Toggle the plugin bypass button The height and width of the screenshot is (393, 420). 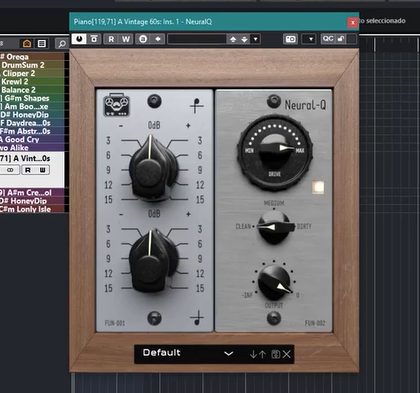coord(94,39)
